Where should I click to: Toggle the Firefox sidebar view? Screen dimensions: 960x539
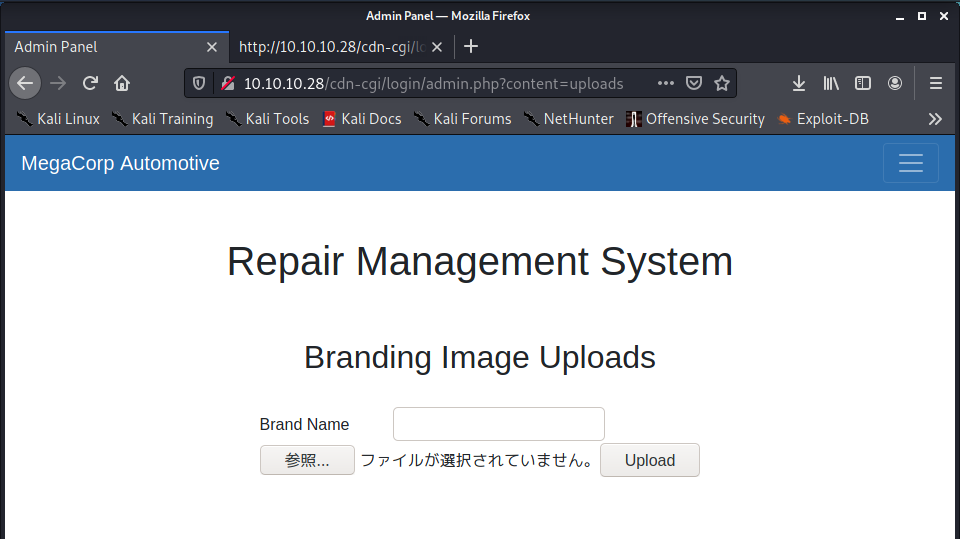point(862,83)
